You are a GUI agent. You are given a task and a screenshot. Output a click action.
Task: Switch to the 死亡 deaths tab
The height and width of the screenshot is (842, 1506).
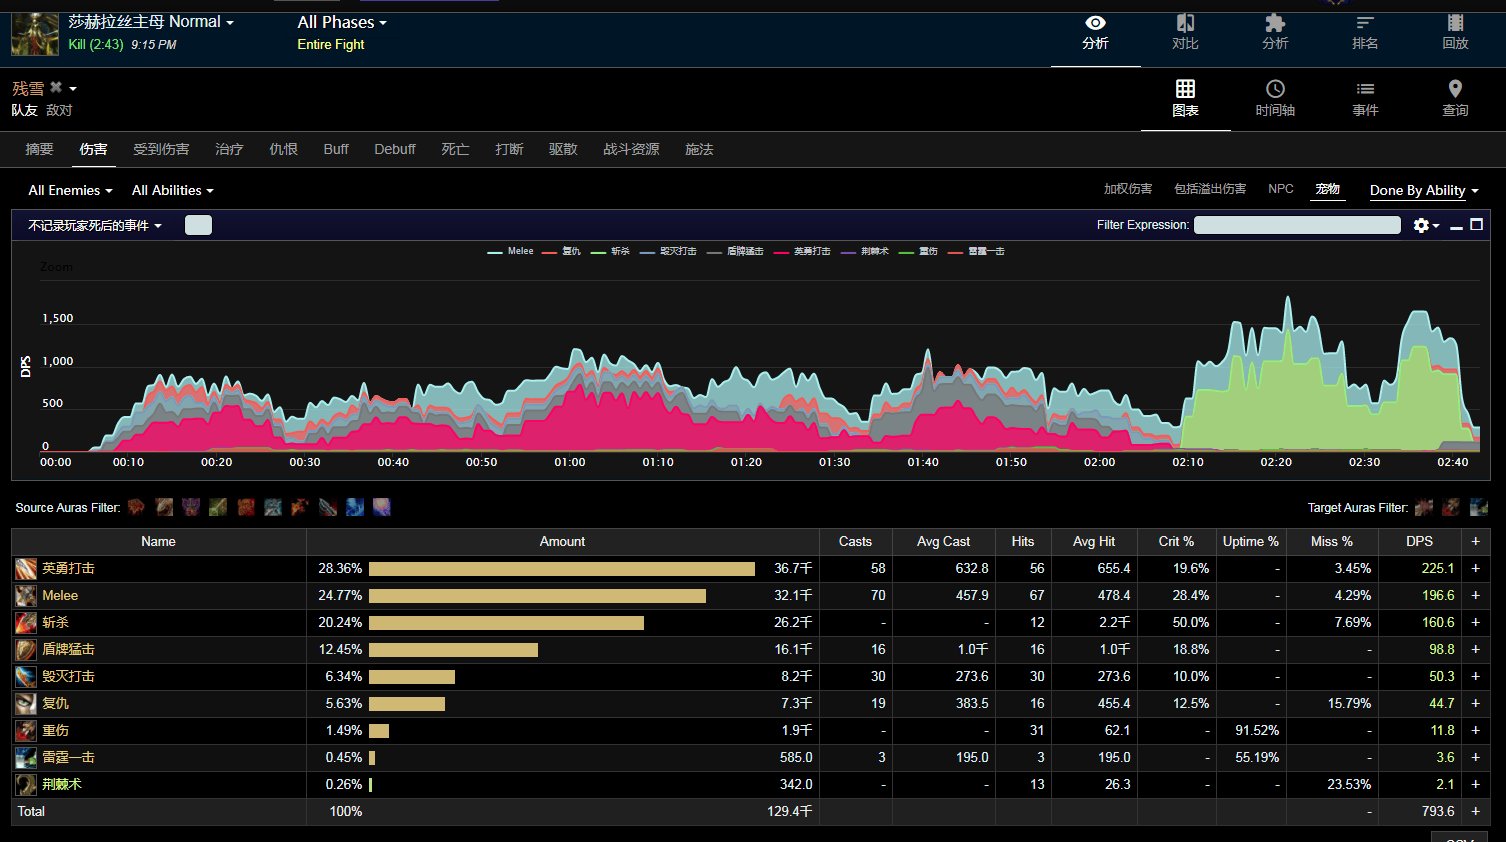(455, 149)
